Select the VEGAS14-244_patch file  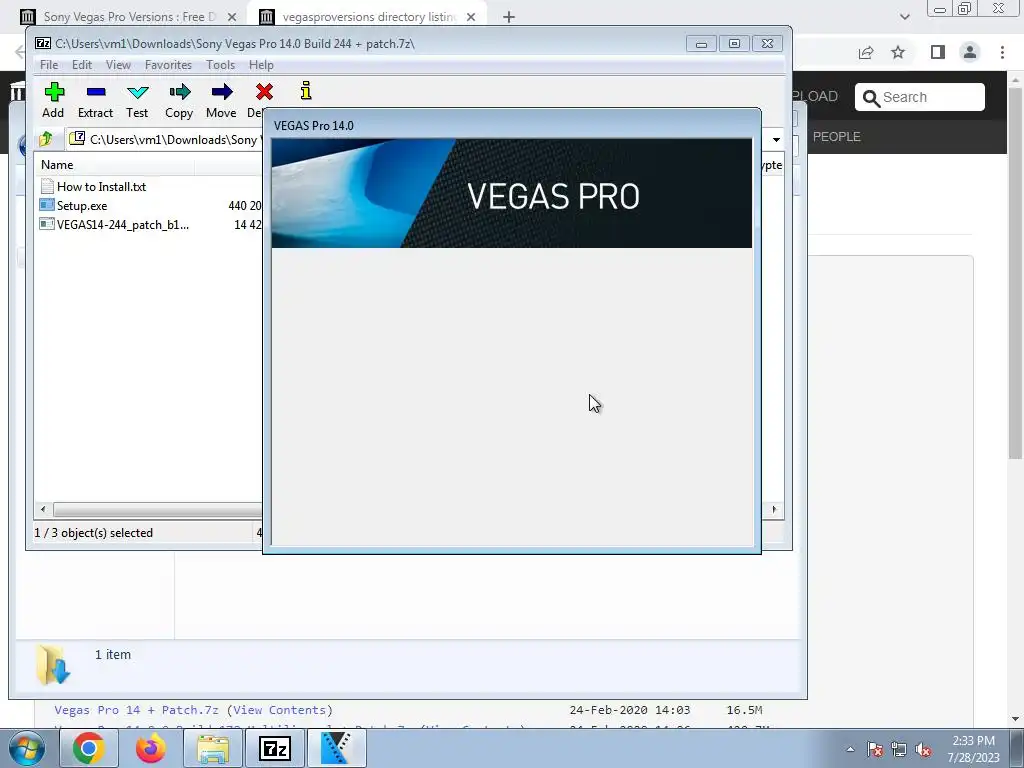[114, 225]
